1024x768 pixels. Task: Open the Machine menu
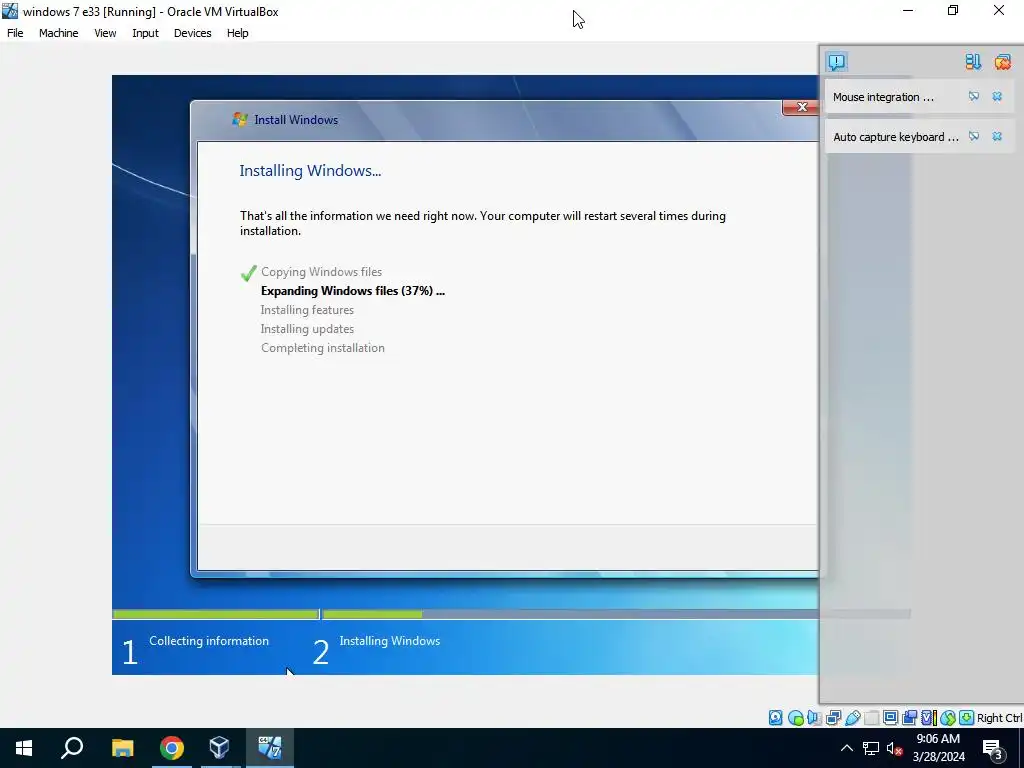click(x=59, y=33)
